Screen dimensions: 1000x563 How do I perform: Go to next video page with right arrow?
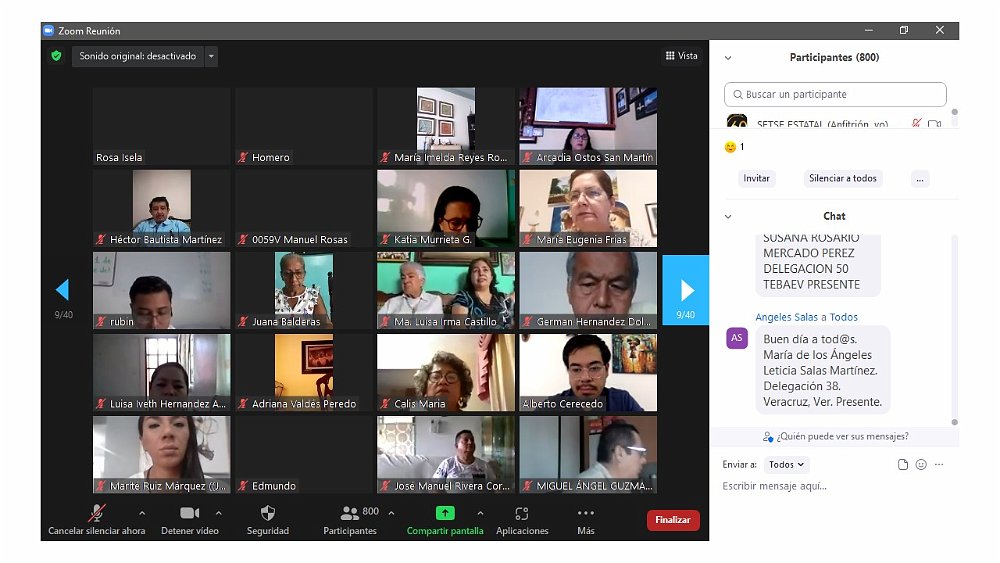[686, 290]
